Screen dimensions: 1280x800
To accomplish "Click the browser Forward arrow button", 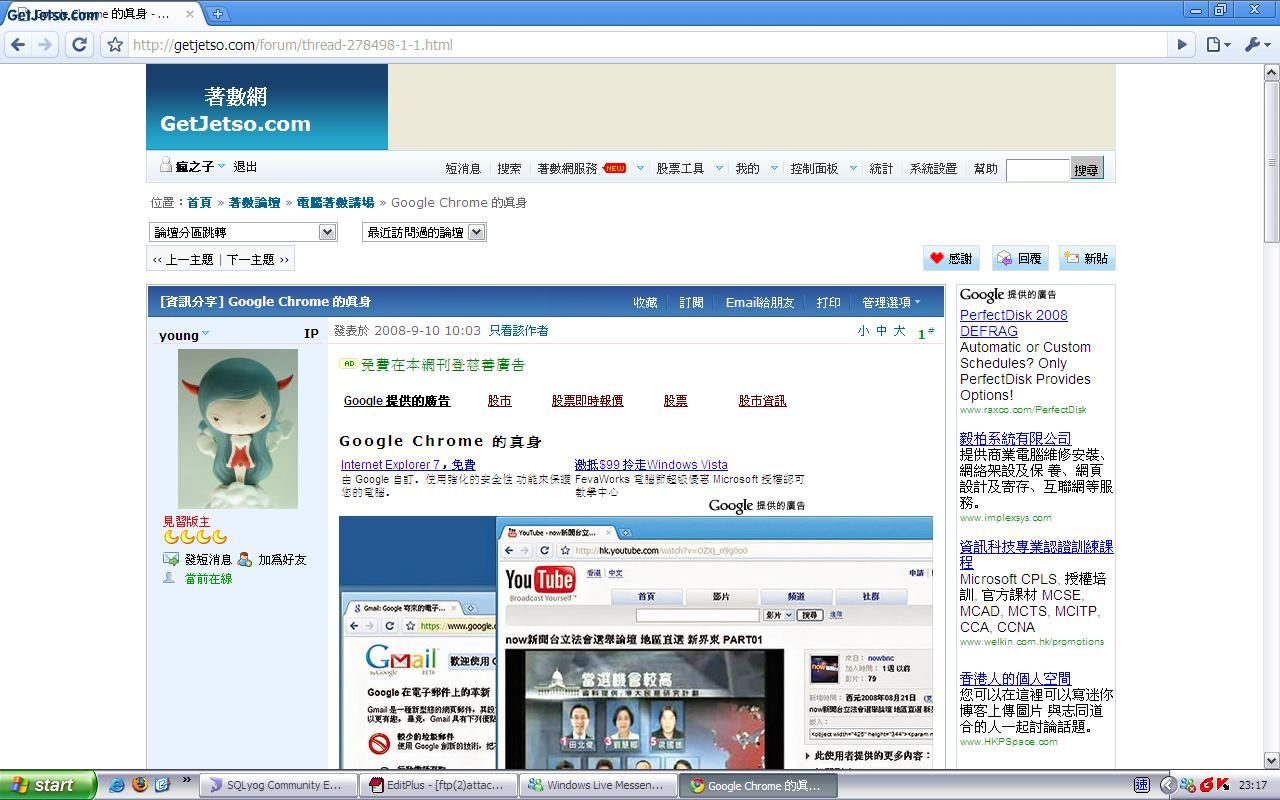I will (x=45, y=44).
